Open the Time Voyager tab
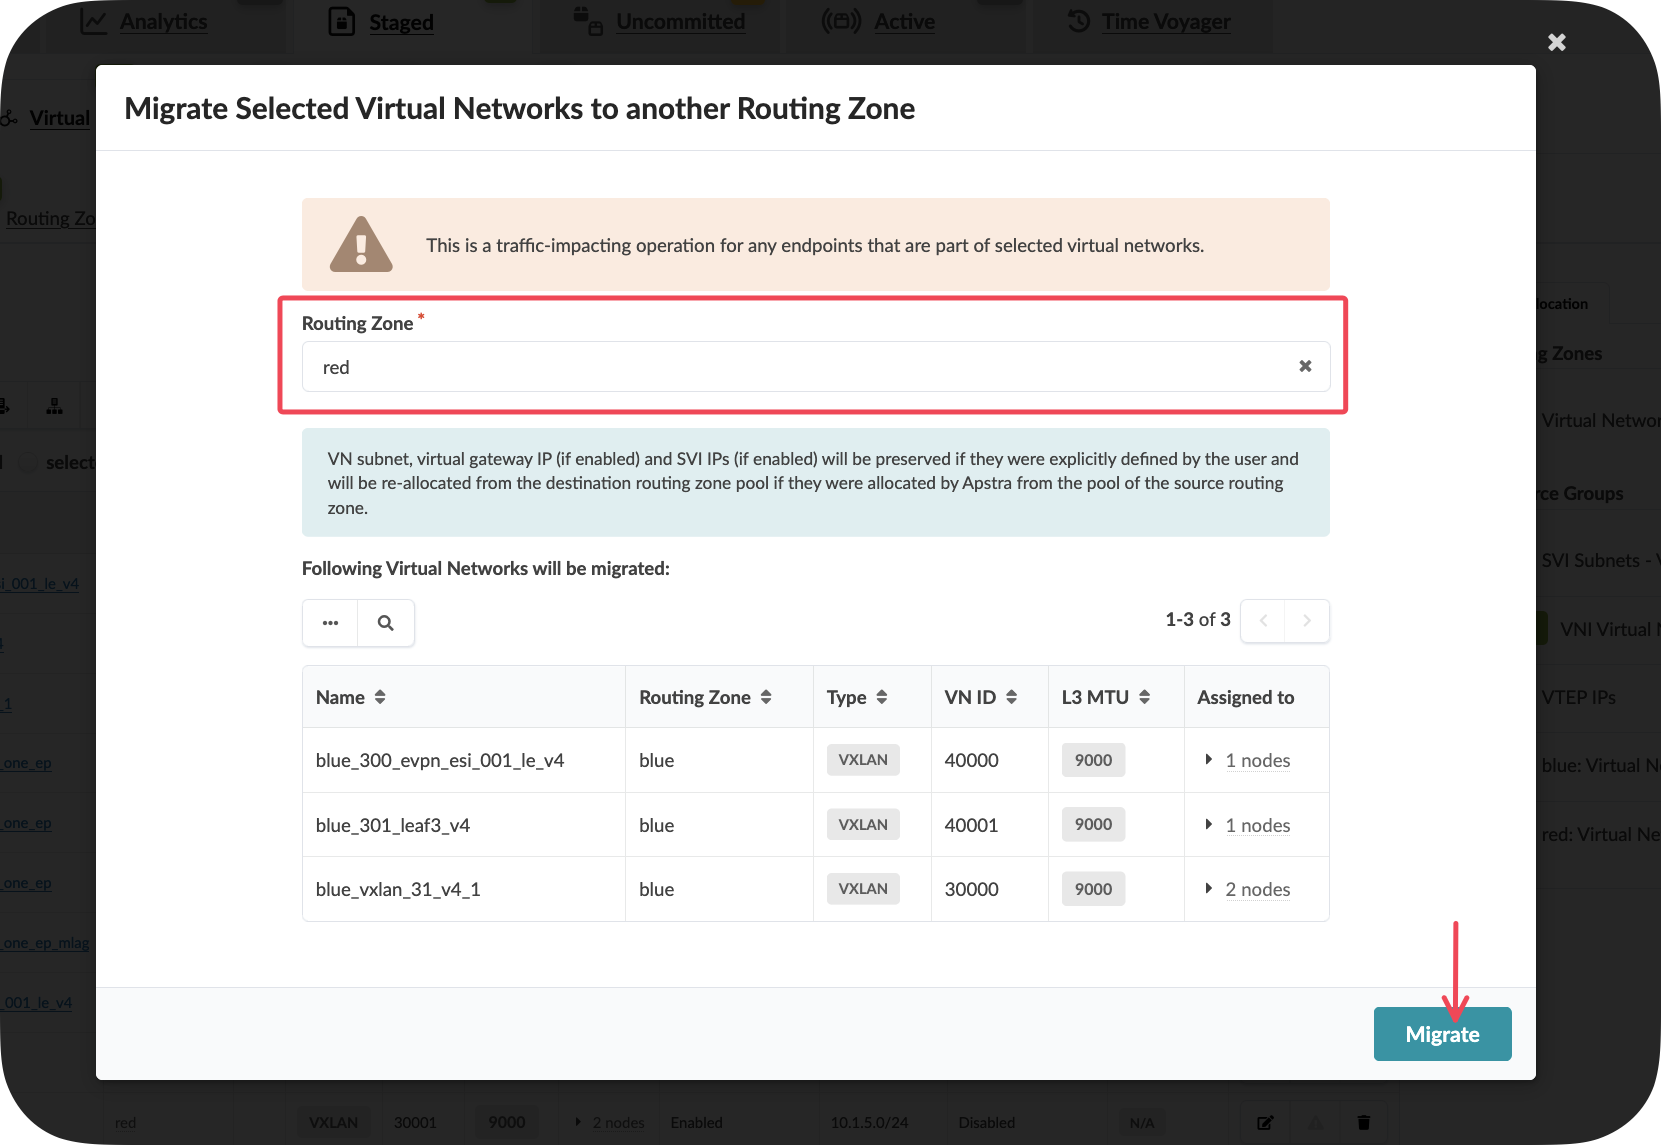This screenshot has height=1145, width=1661. pyautogui.click(x=1165, y=22)
